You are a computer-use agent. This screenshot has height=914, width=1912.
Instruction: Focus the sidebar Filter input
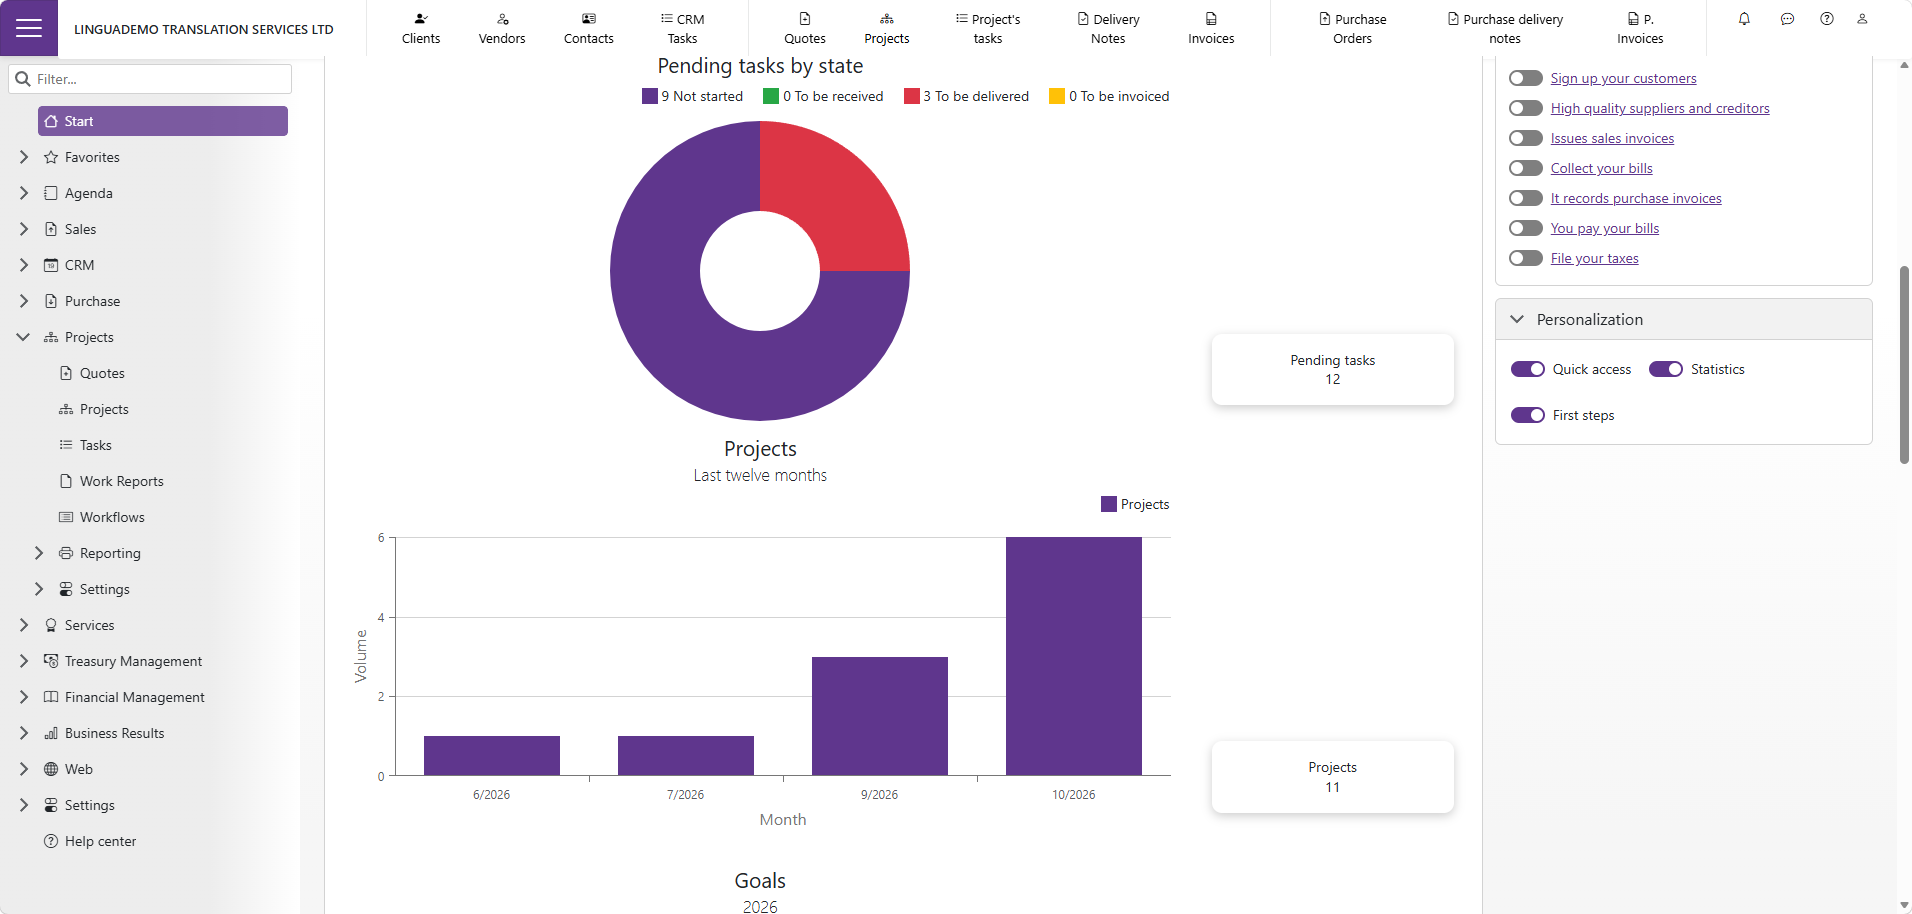coord(151,79)
